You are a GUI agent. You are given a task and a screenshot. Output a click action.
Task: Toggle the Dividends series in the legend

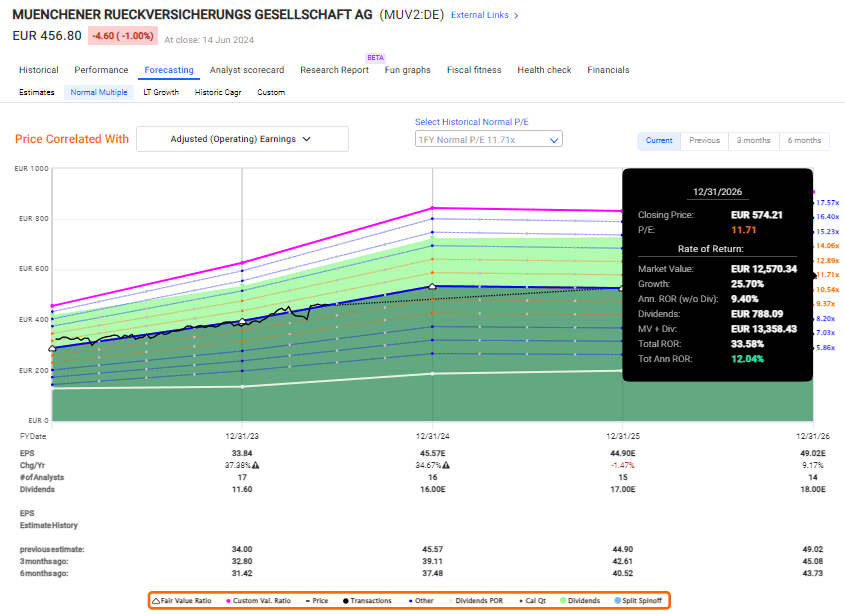point(563,600)
